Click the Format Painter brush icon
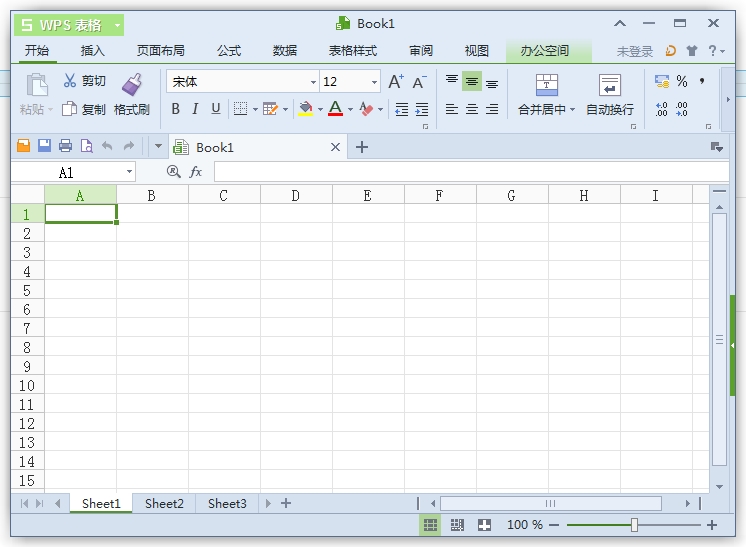Screen dimensions: 746x547 click(132, 84)
